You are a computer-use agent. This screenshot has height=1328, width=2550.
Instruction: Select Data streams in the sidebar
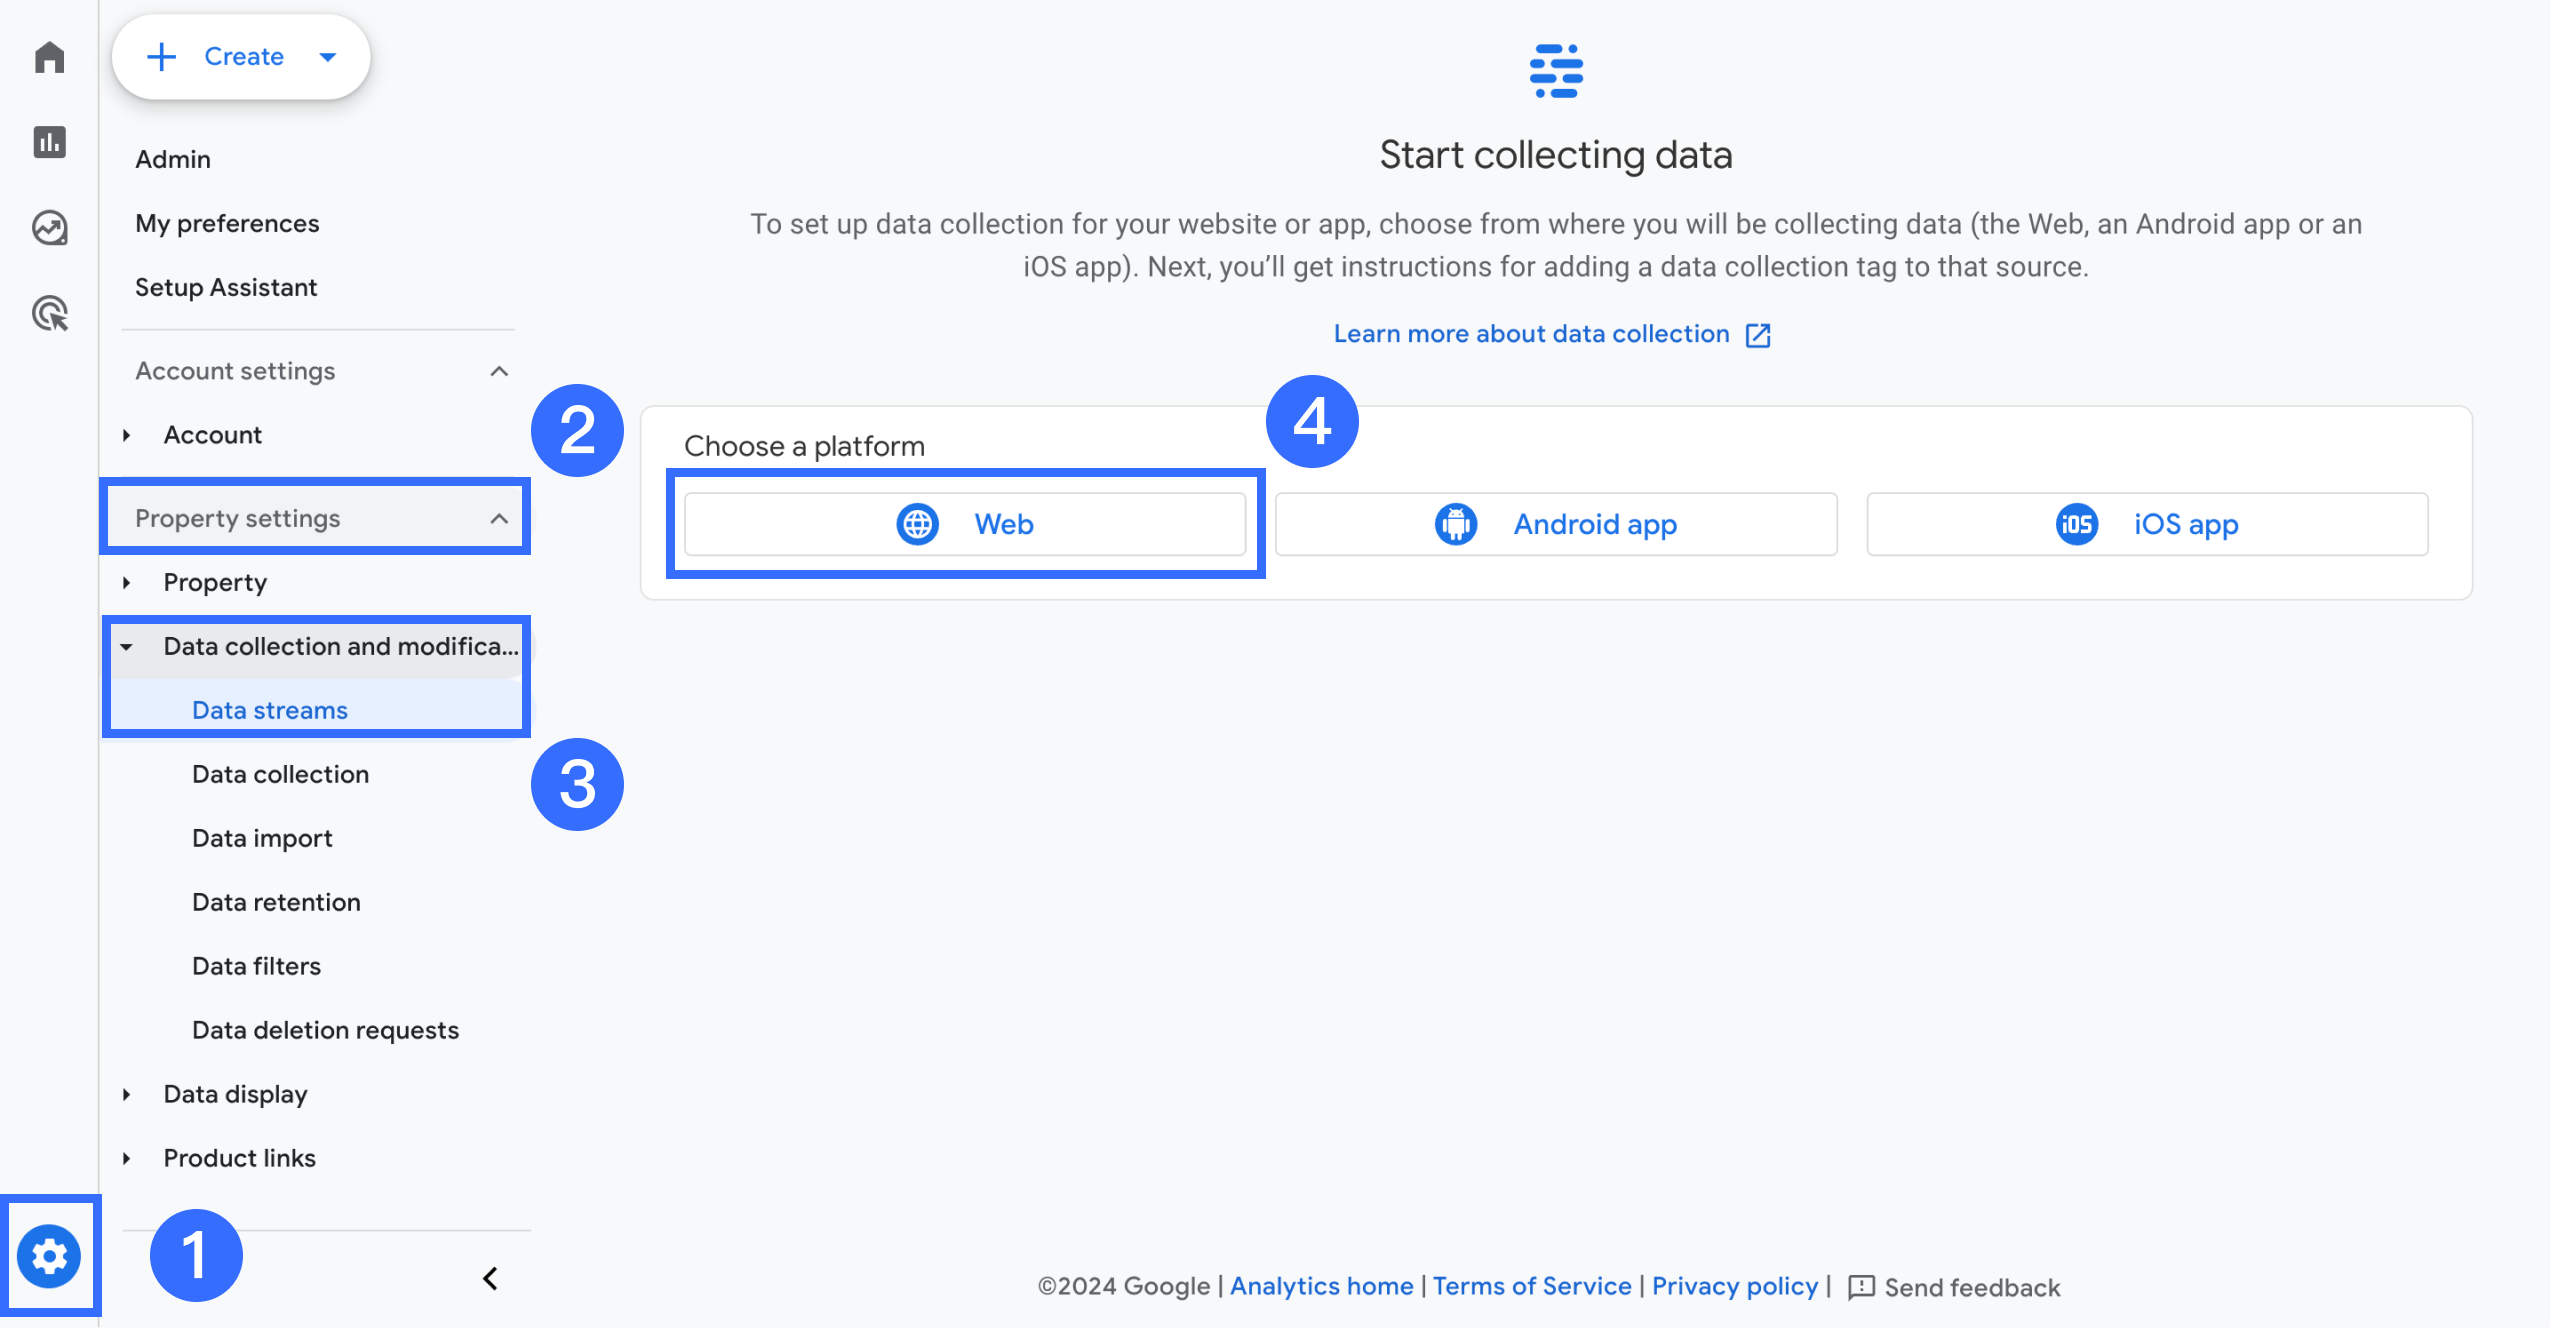click(x=270, y=710)
